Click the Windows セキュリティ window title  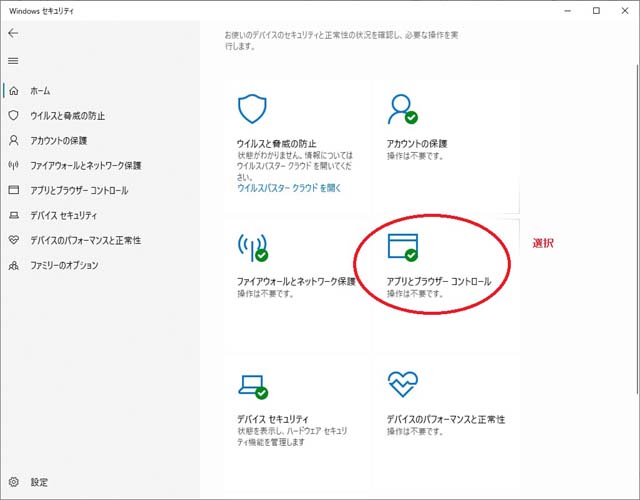click(x=41, y=11)
